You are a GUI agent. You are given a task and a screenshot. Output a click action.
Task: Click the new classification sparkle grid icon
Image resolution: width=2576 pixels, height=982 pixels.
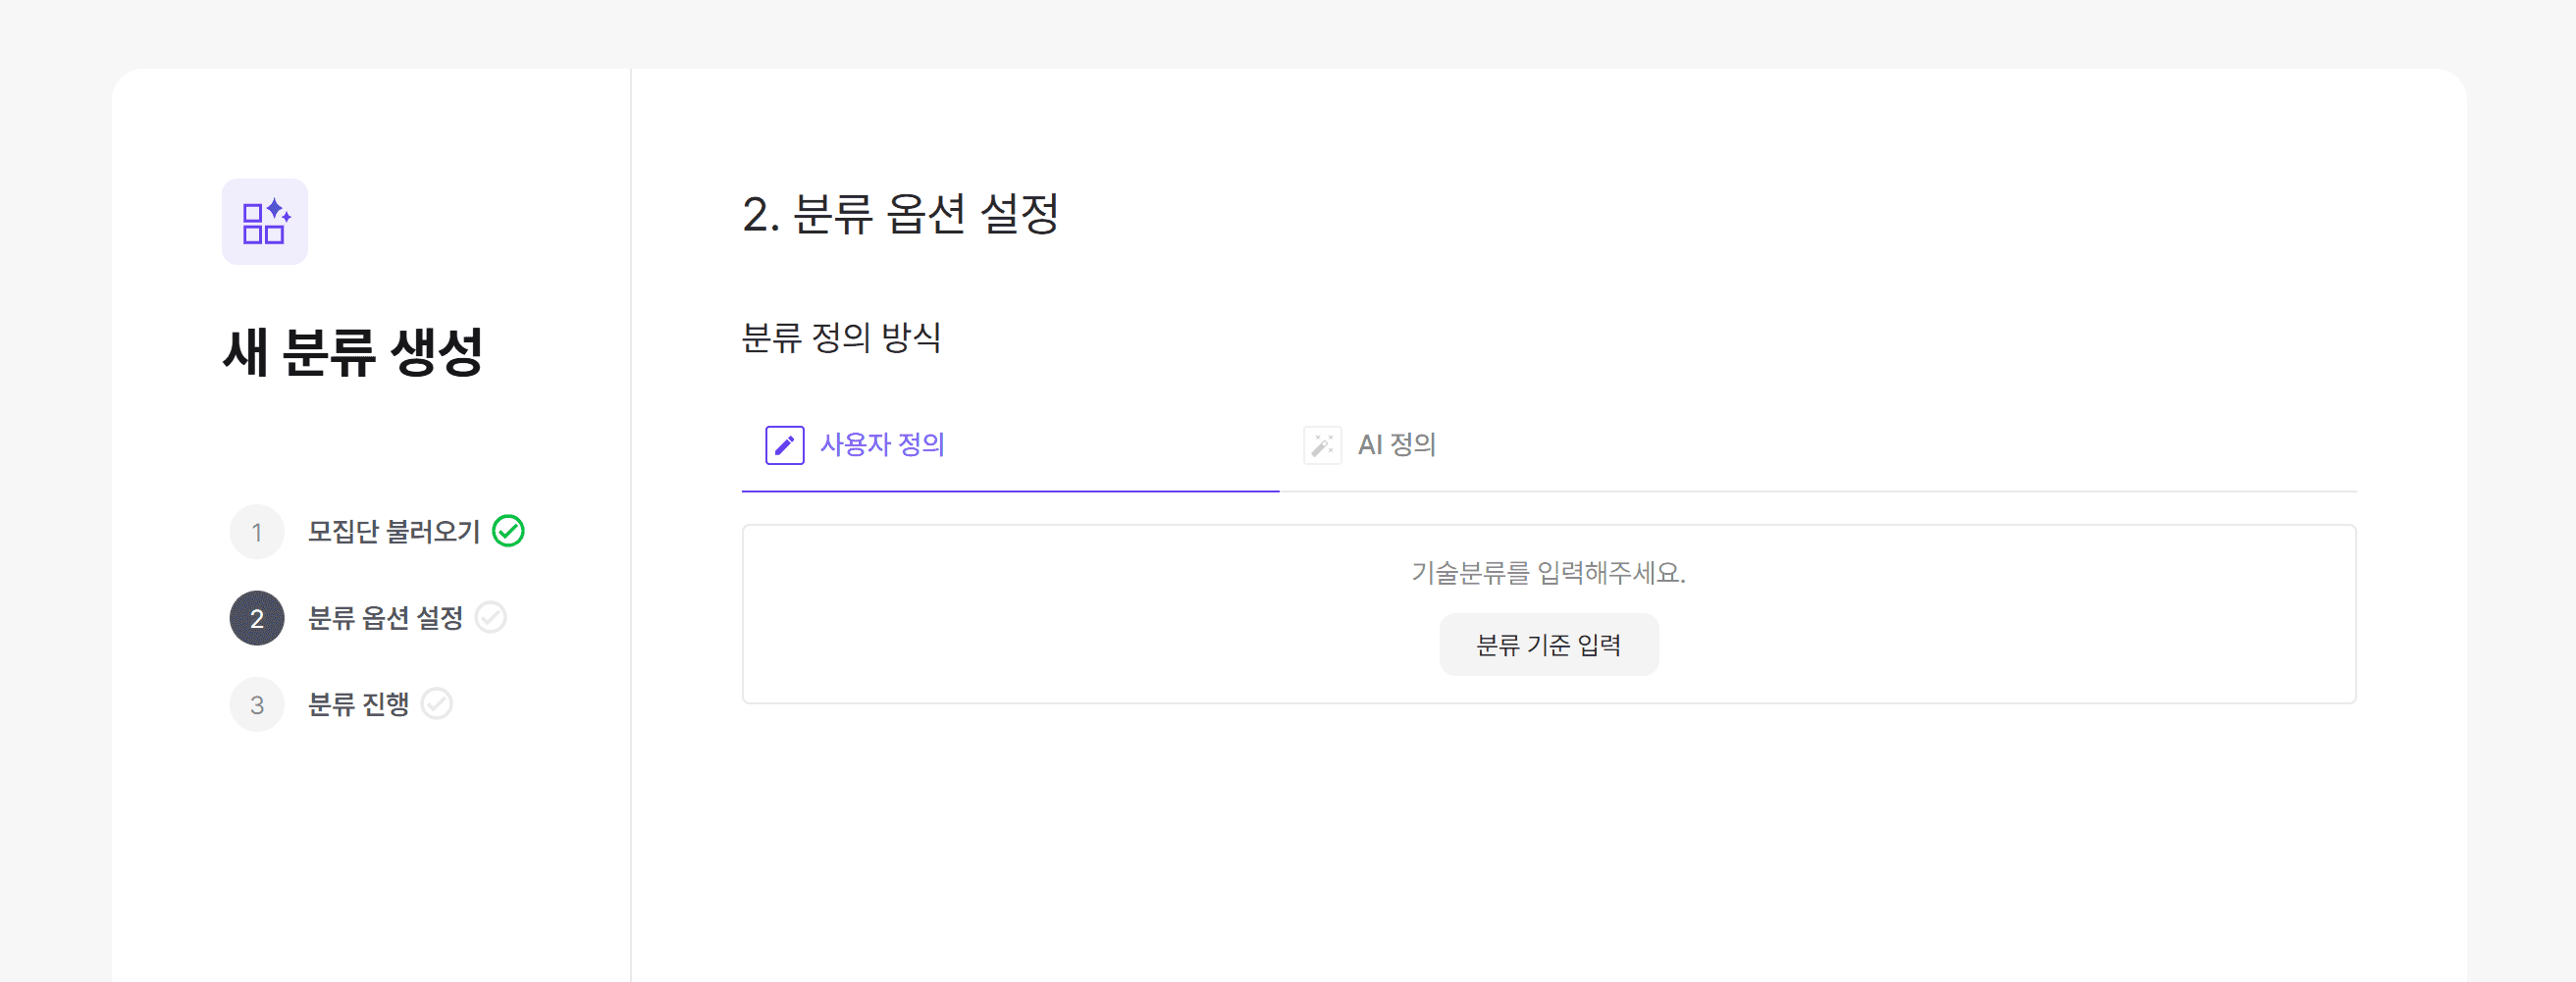265,222
